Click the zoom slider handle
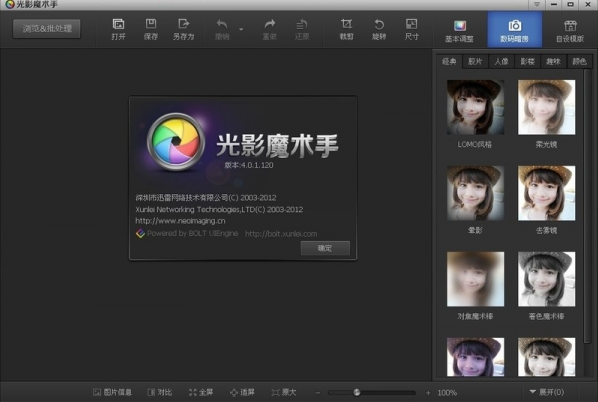The image size is (598, 402). [357, 392]
